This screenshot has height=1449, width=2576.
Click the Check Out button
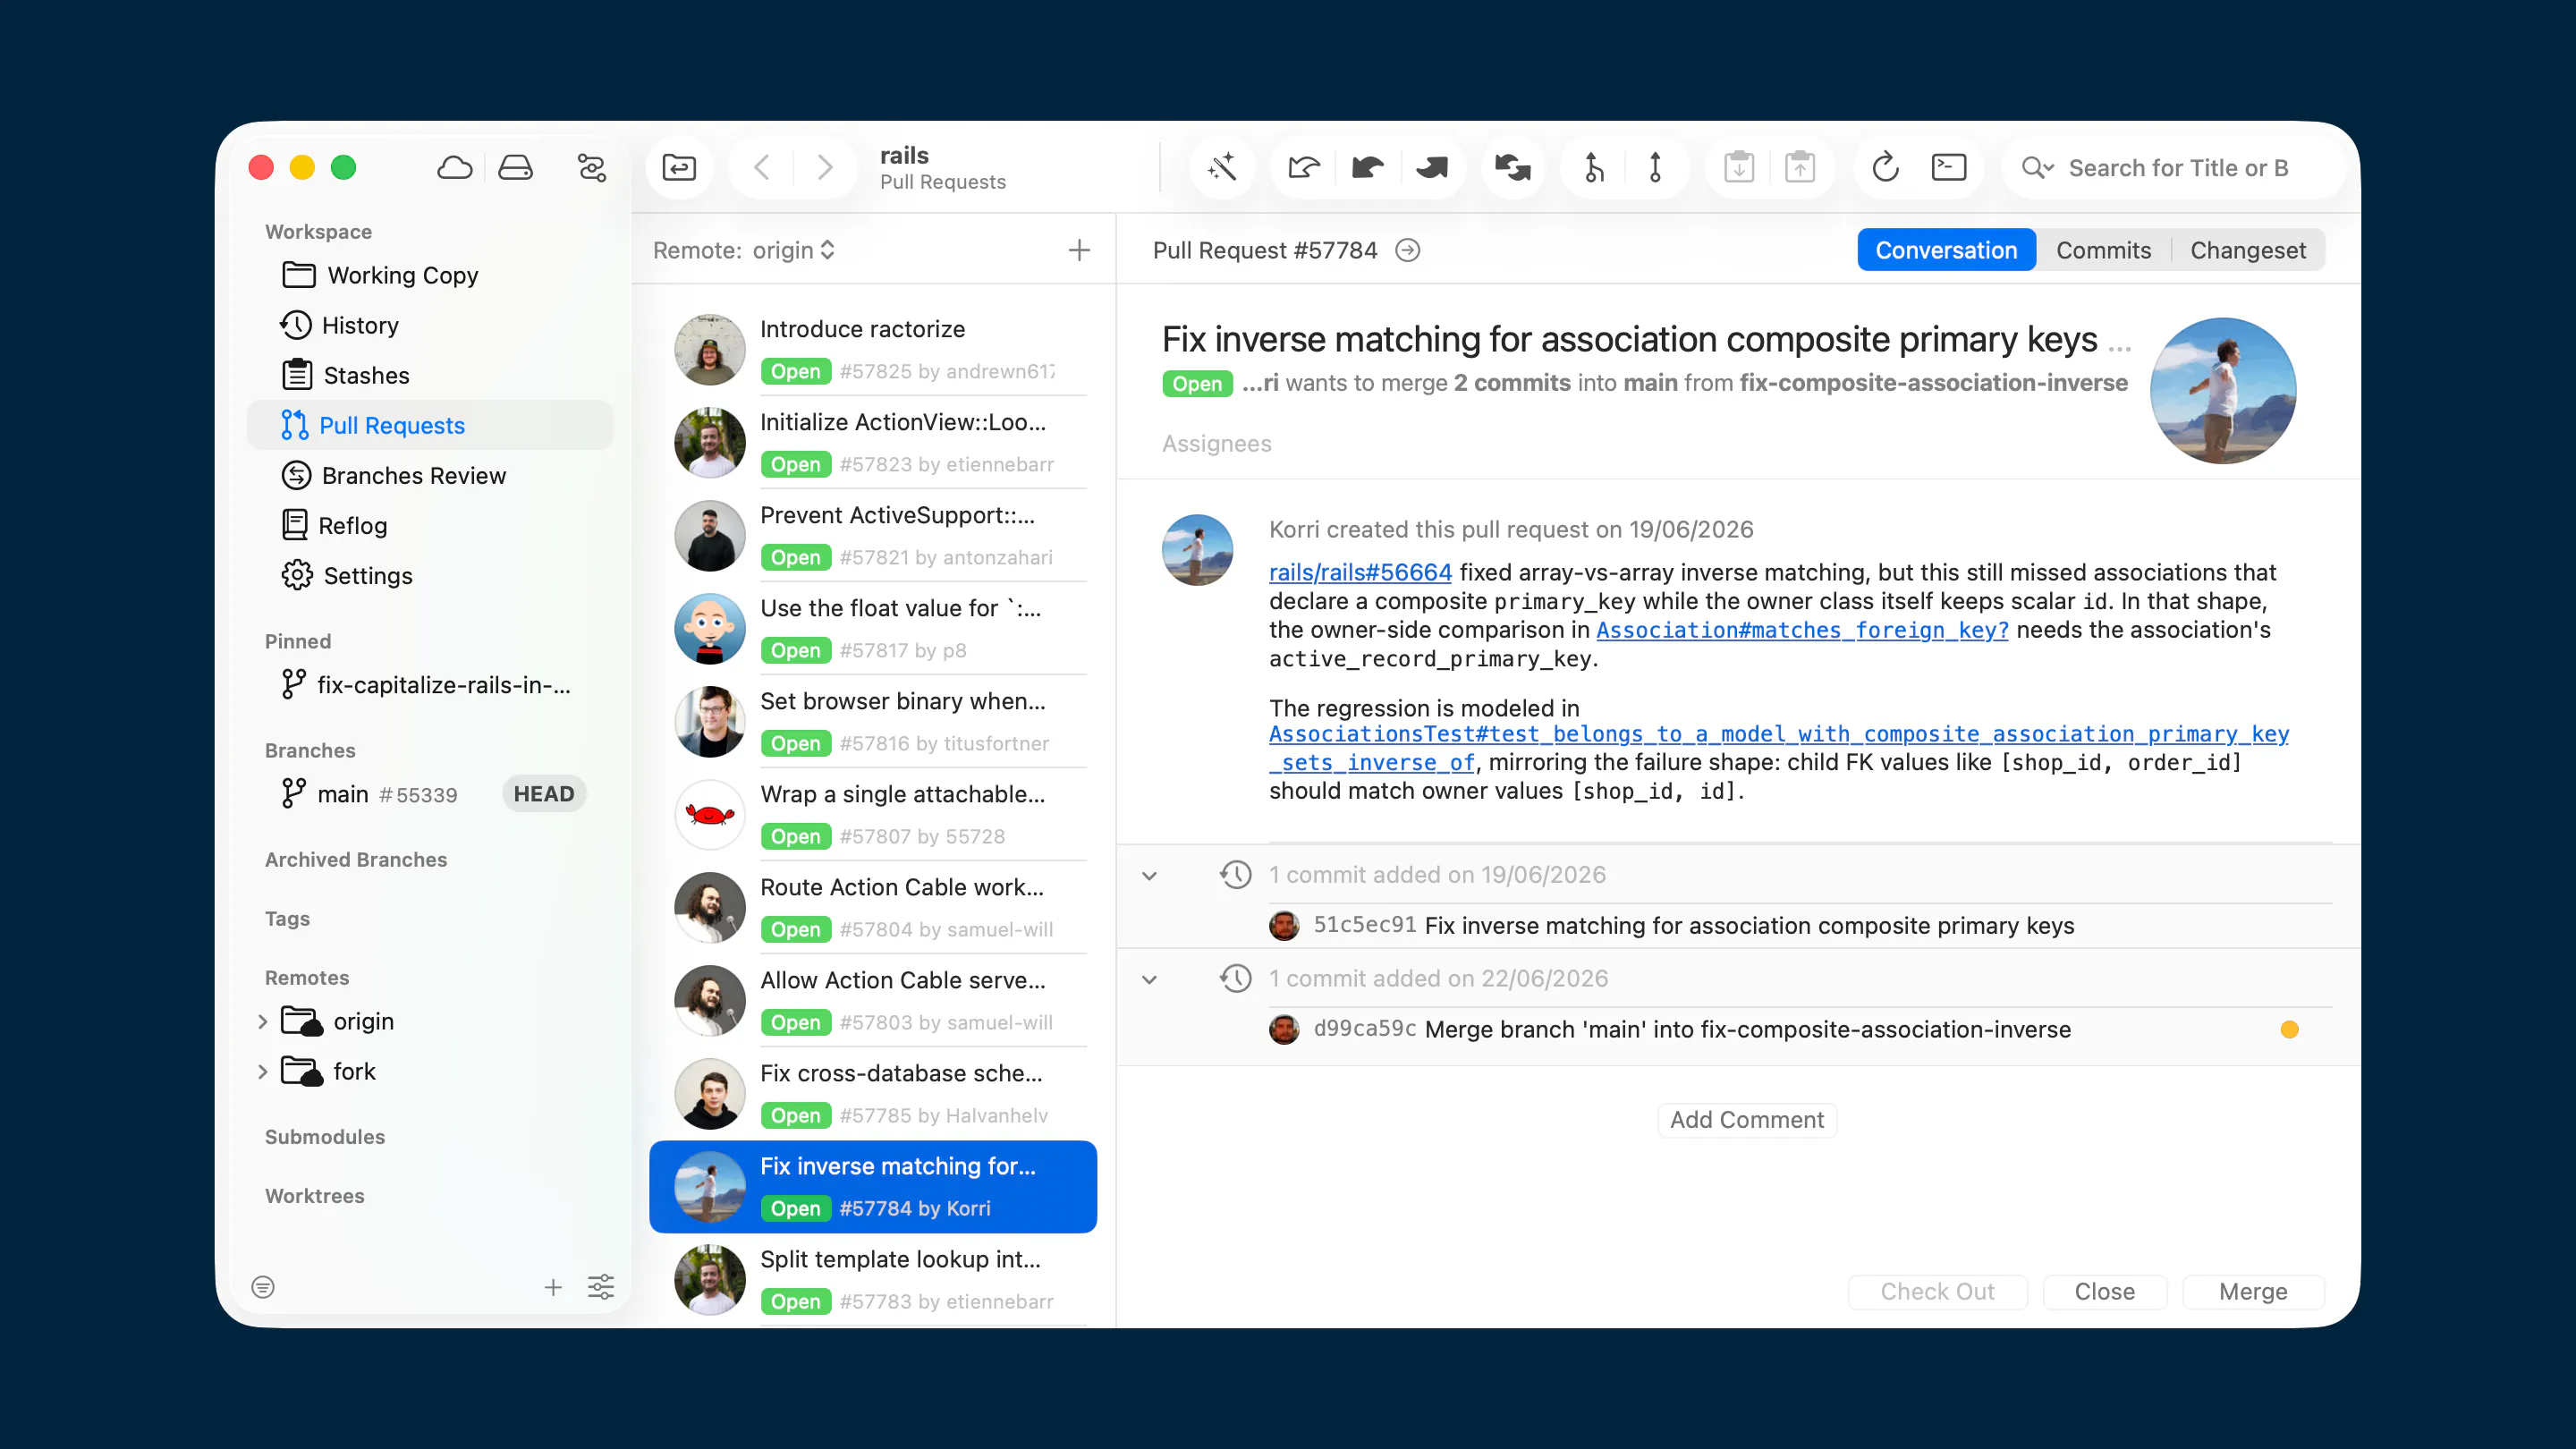(x=1937, y=1291)
